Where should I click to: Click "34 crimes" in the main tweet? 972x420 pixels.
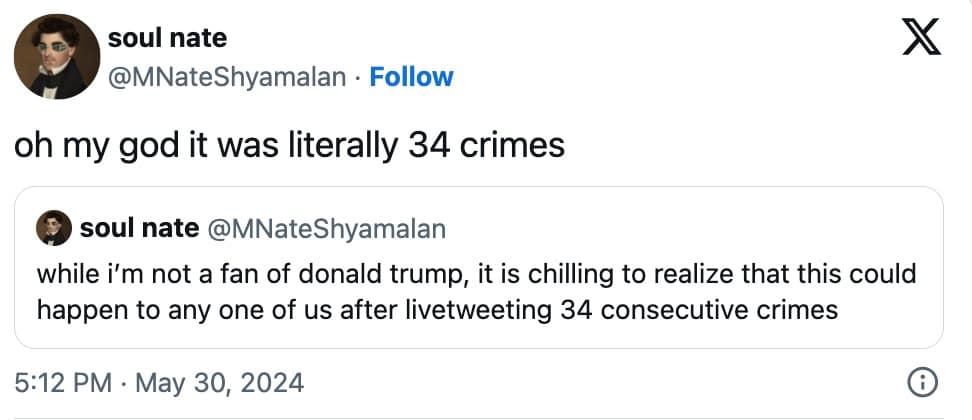(x=487, y=145)
